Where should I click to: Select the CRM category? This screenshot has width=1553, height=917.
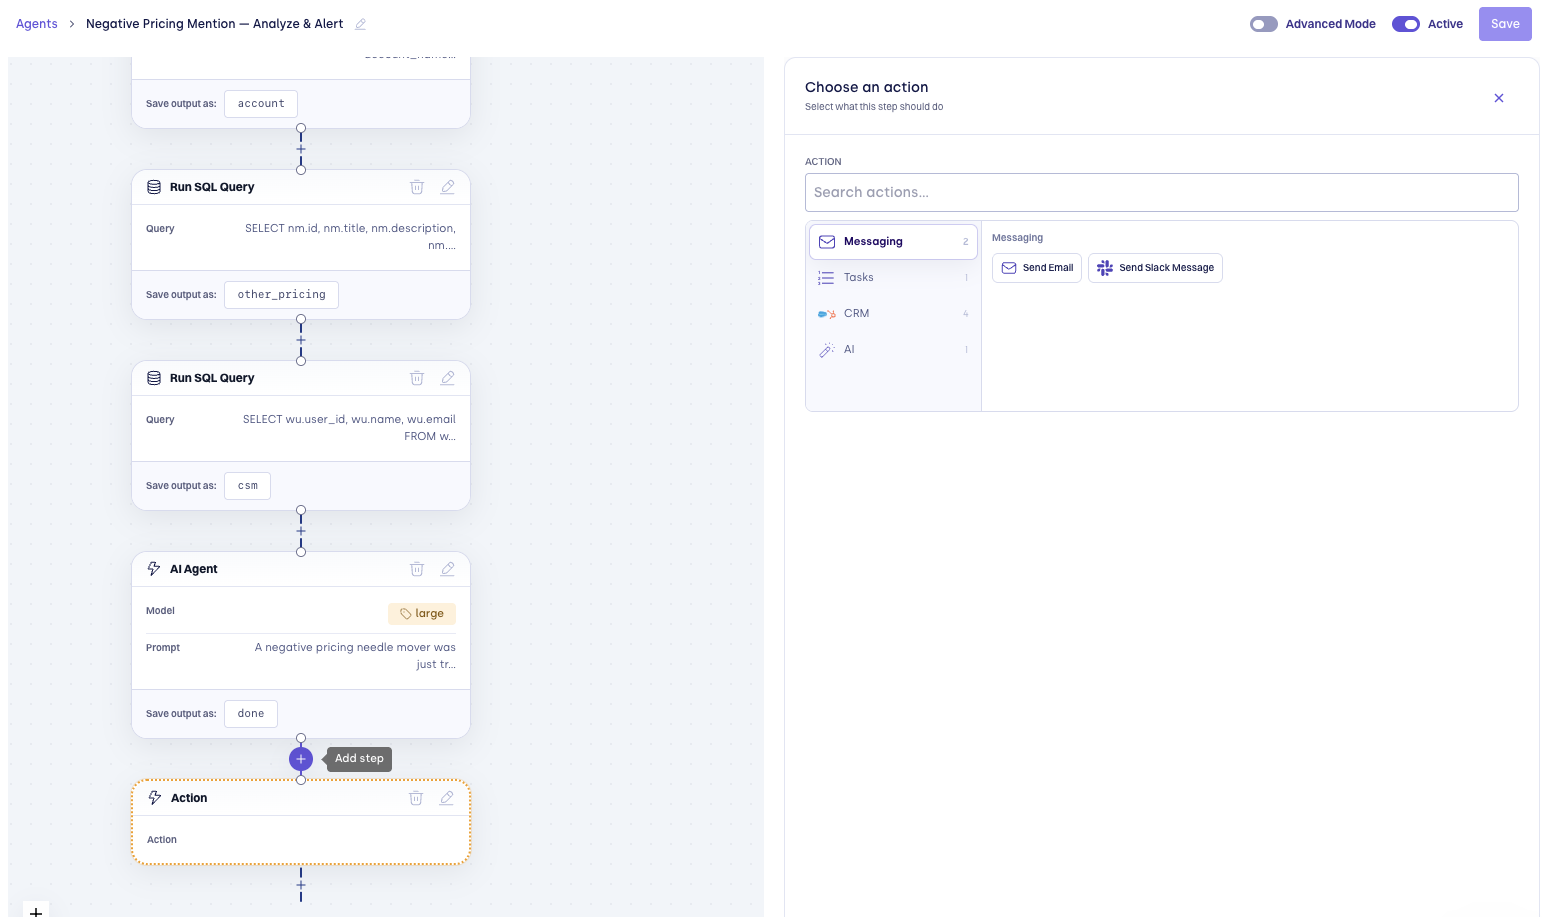pos(893,313)
